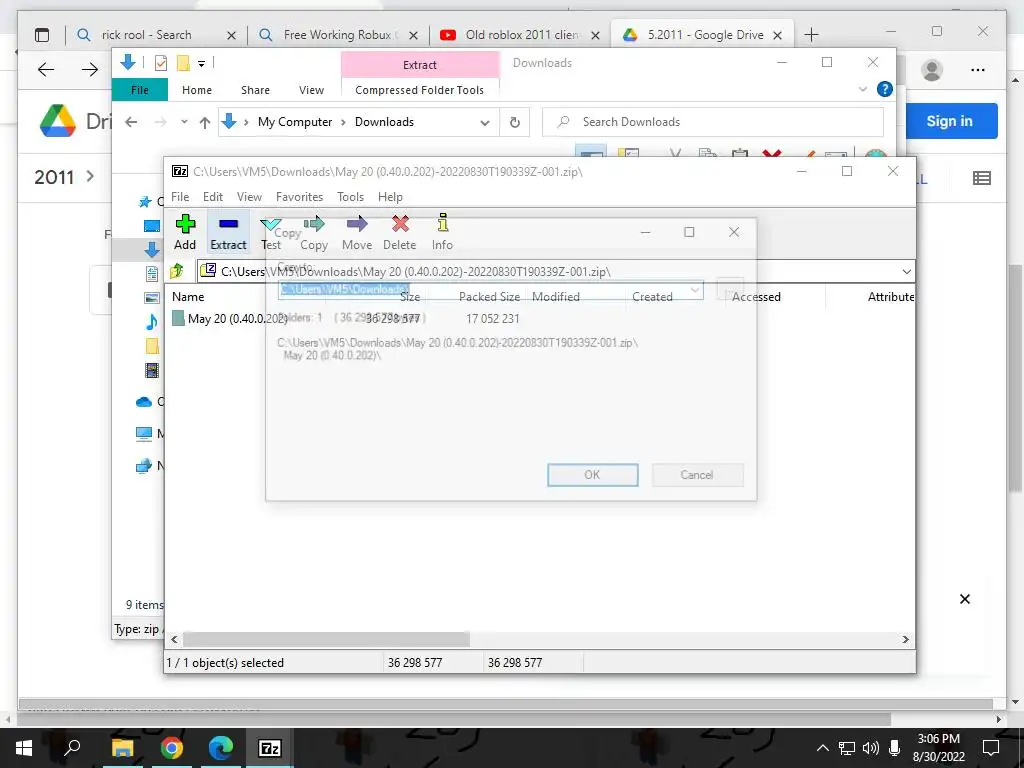This screenshot has width=1024, height=768.
Task: Open the browser tab actions icon
Action: tap(42, 35)
